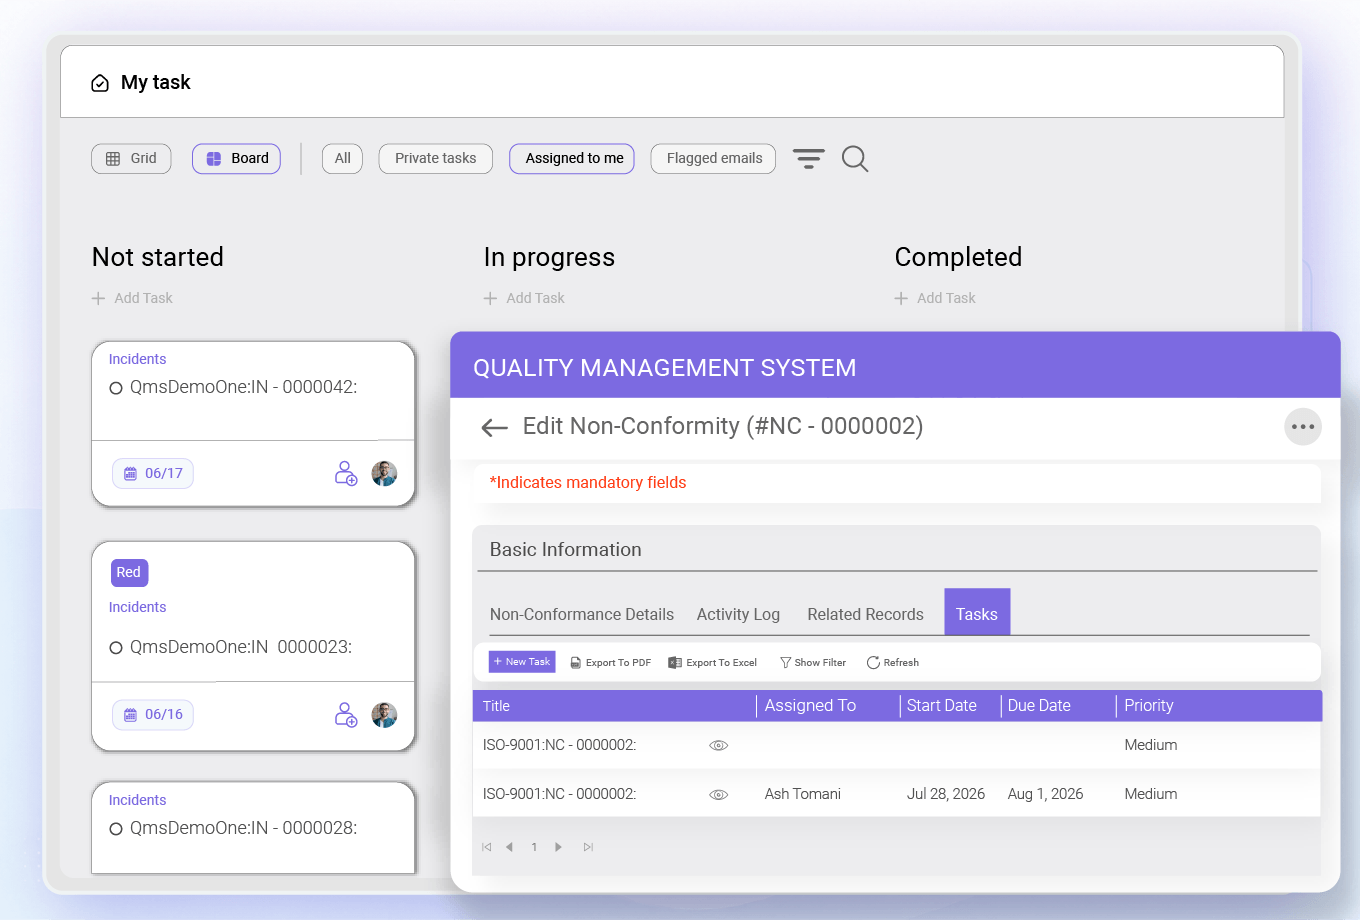This screenshot has width=1360, height=920.
Task: Open the Related Records tab
Action: pyautogui.click(x=865, y=614)
